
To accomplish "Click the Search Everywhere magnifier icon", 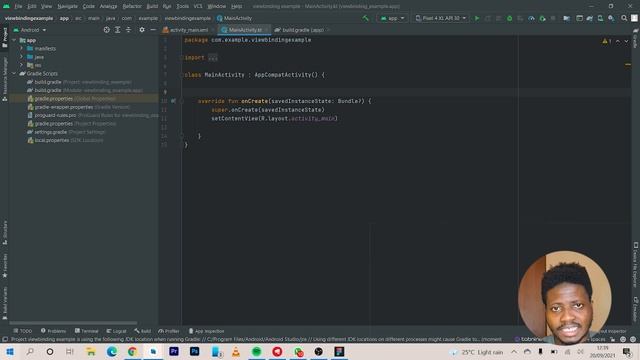I will click(x=624, y=18).
